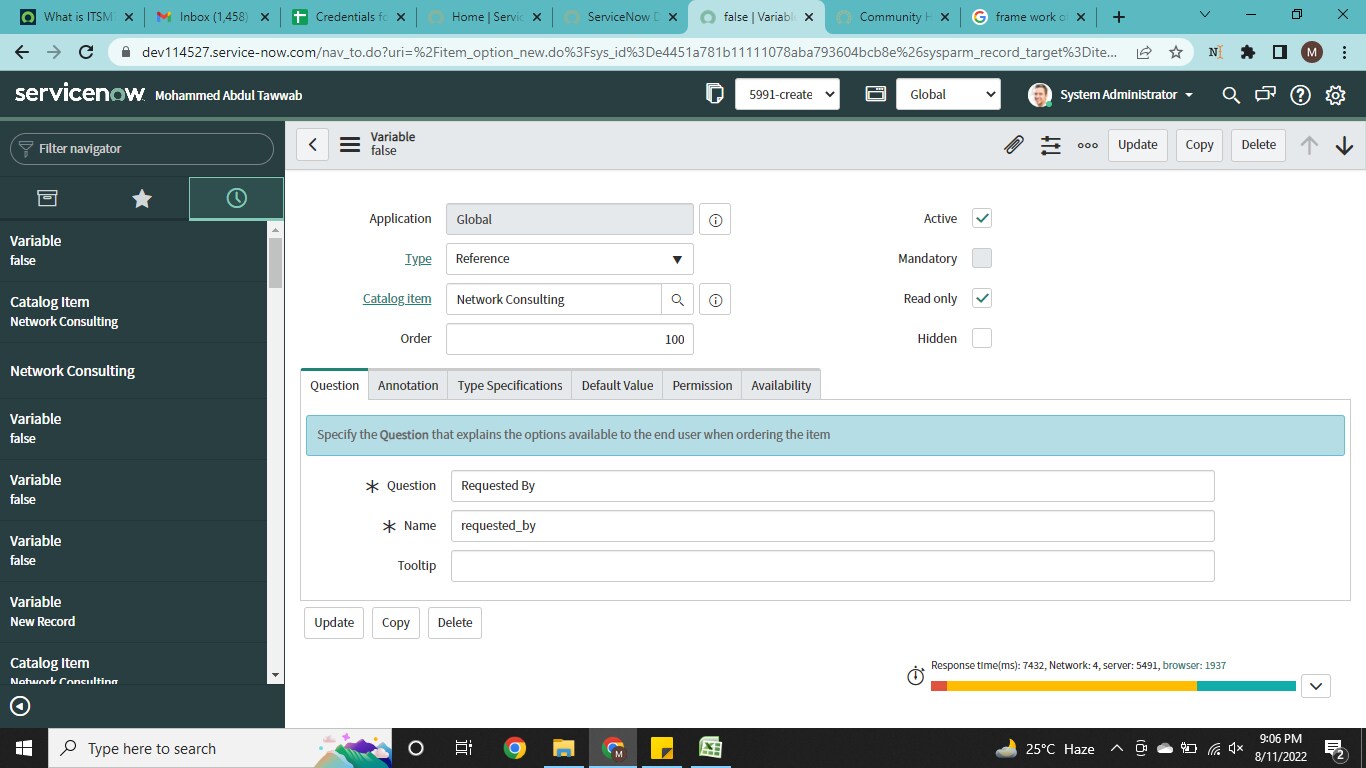Open more options ellipsis in form header
Viewport: 1366px width, 768px height.
click(1088, 145)
